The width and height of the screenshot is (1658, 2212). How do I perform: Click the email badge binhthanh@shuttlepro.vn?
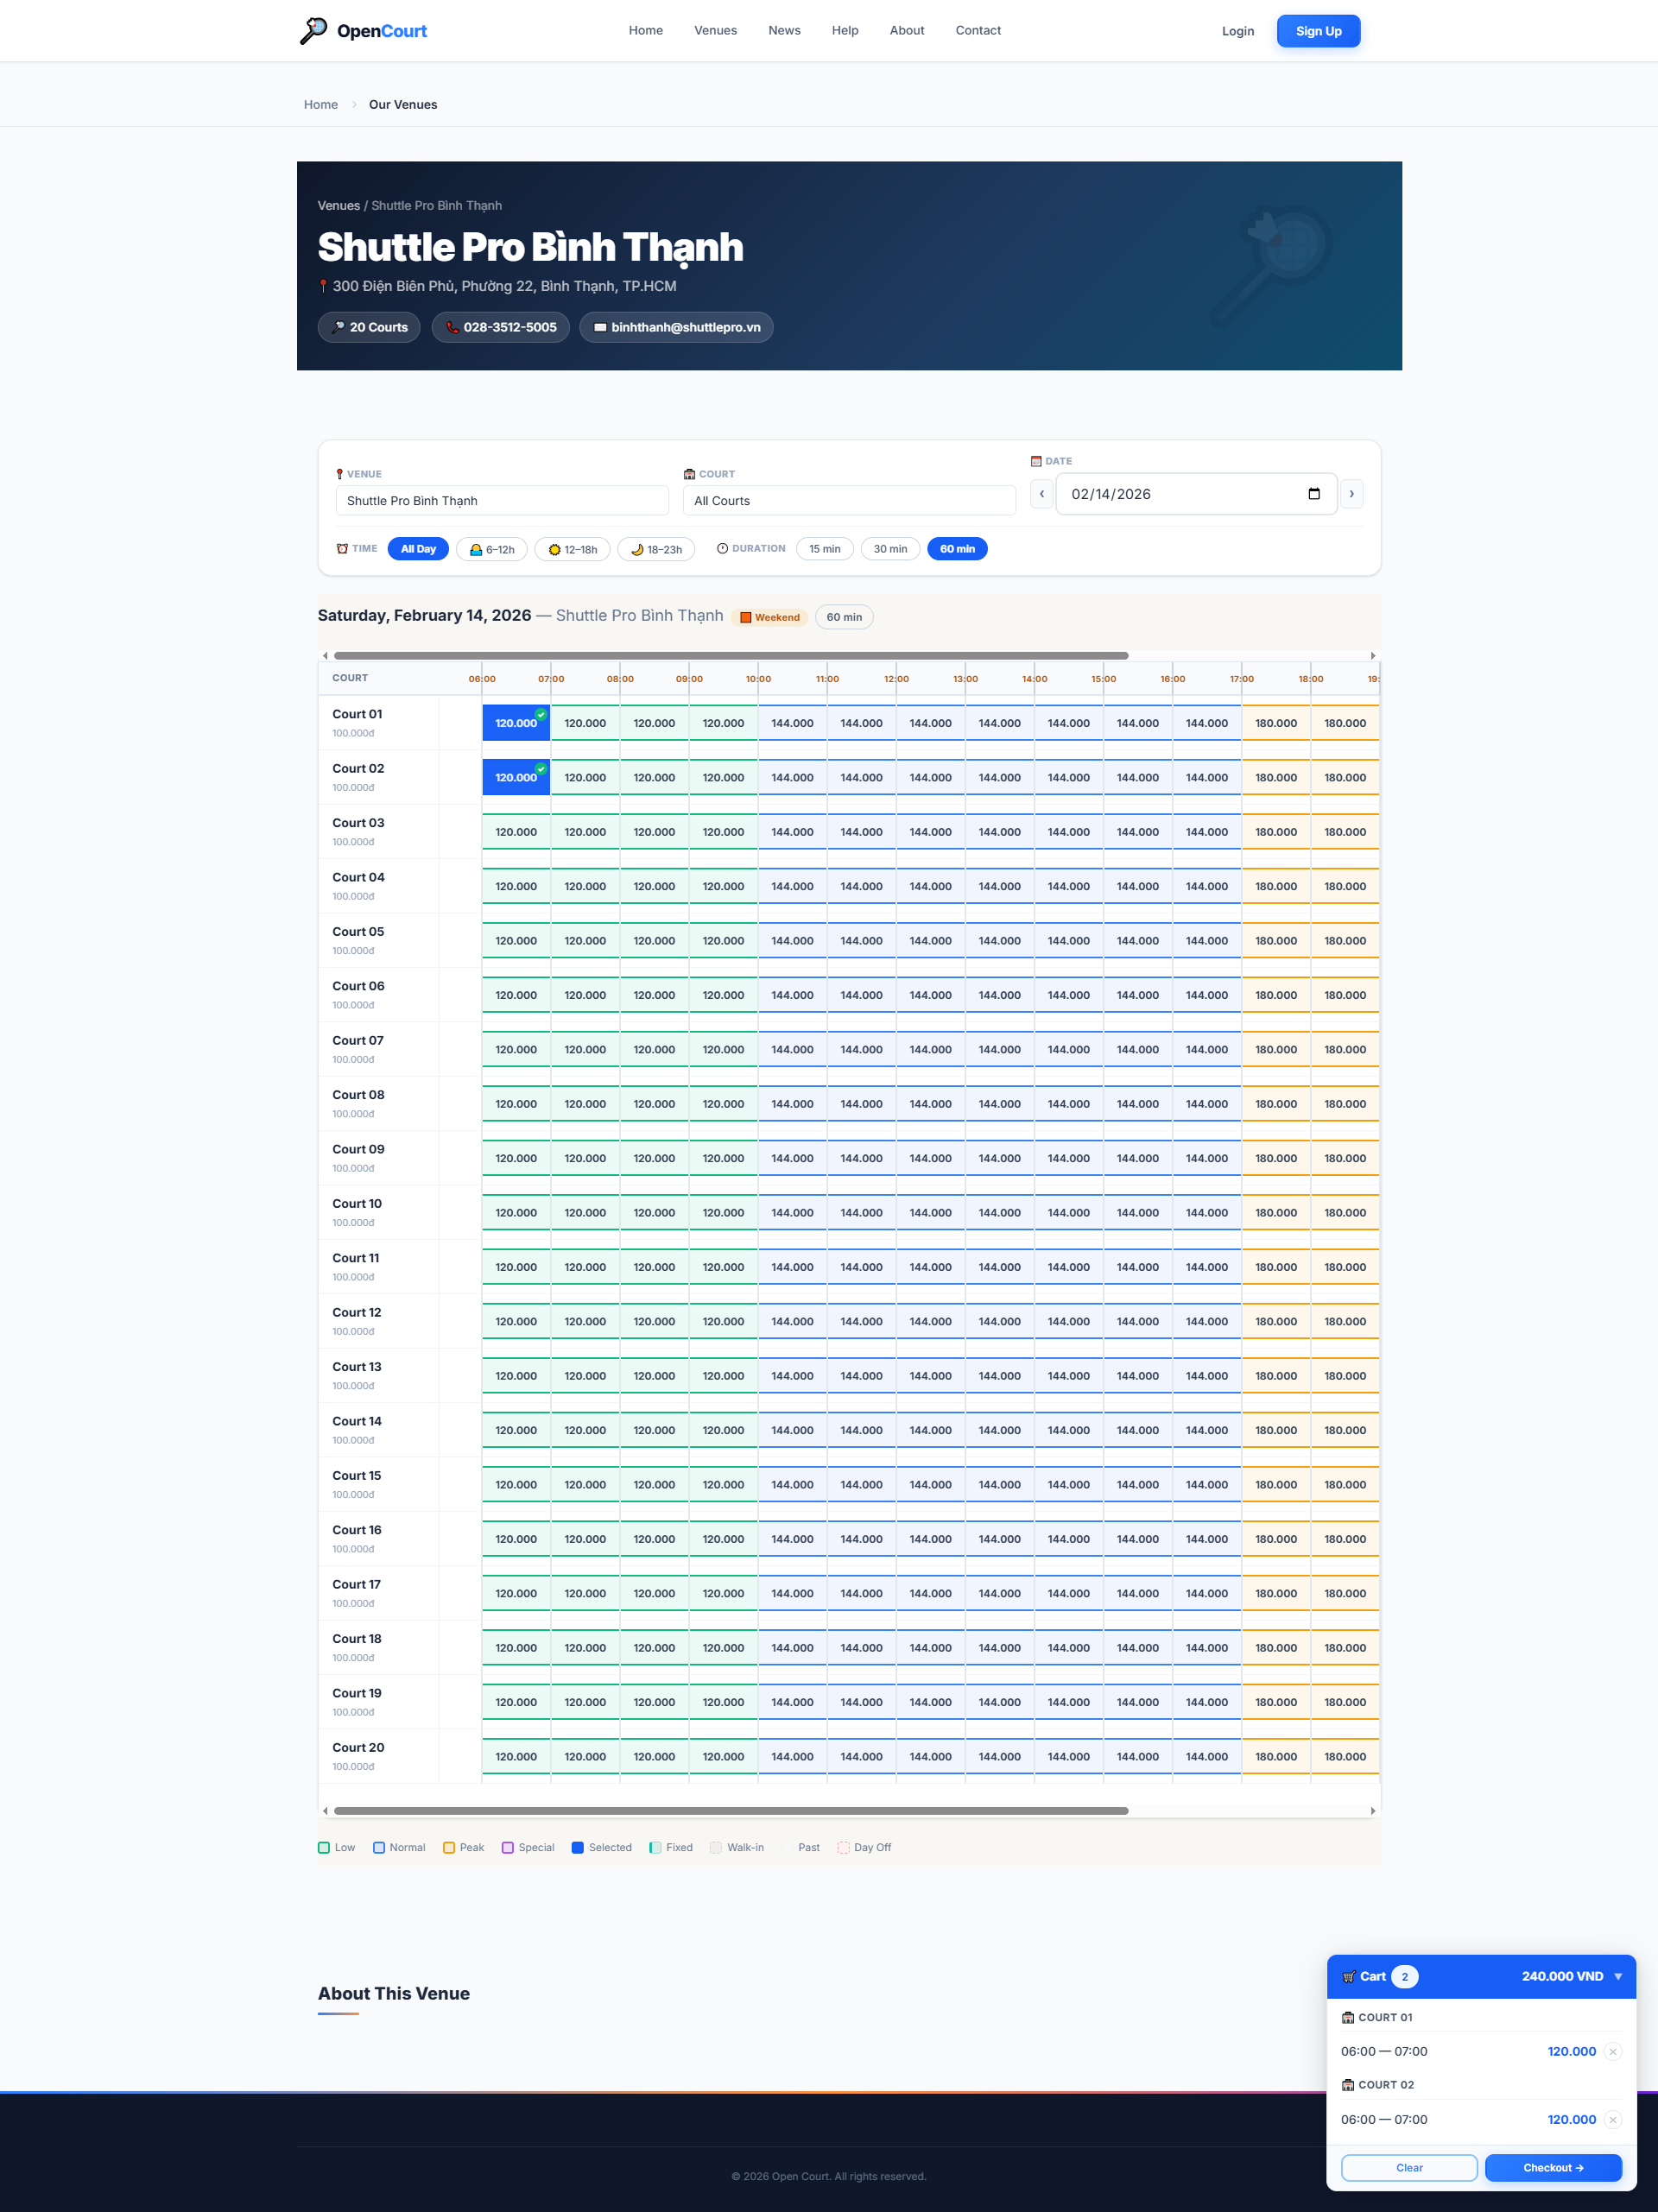pos(676,327)
